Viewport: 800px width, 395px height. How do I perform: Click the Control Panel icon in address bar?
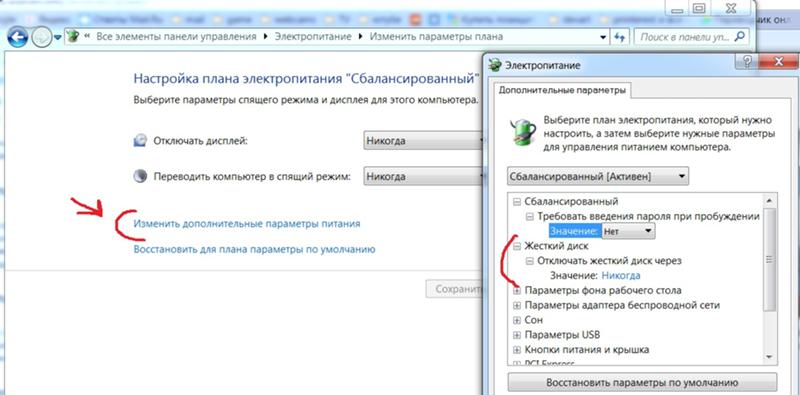(x=73, y=37)
